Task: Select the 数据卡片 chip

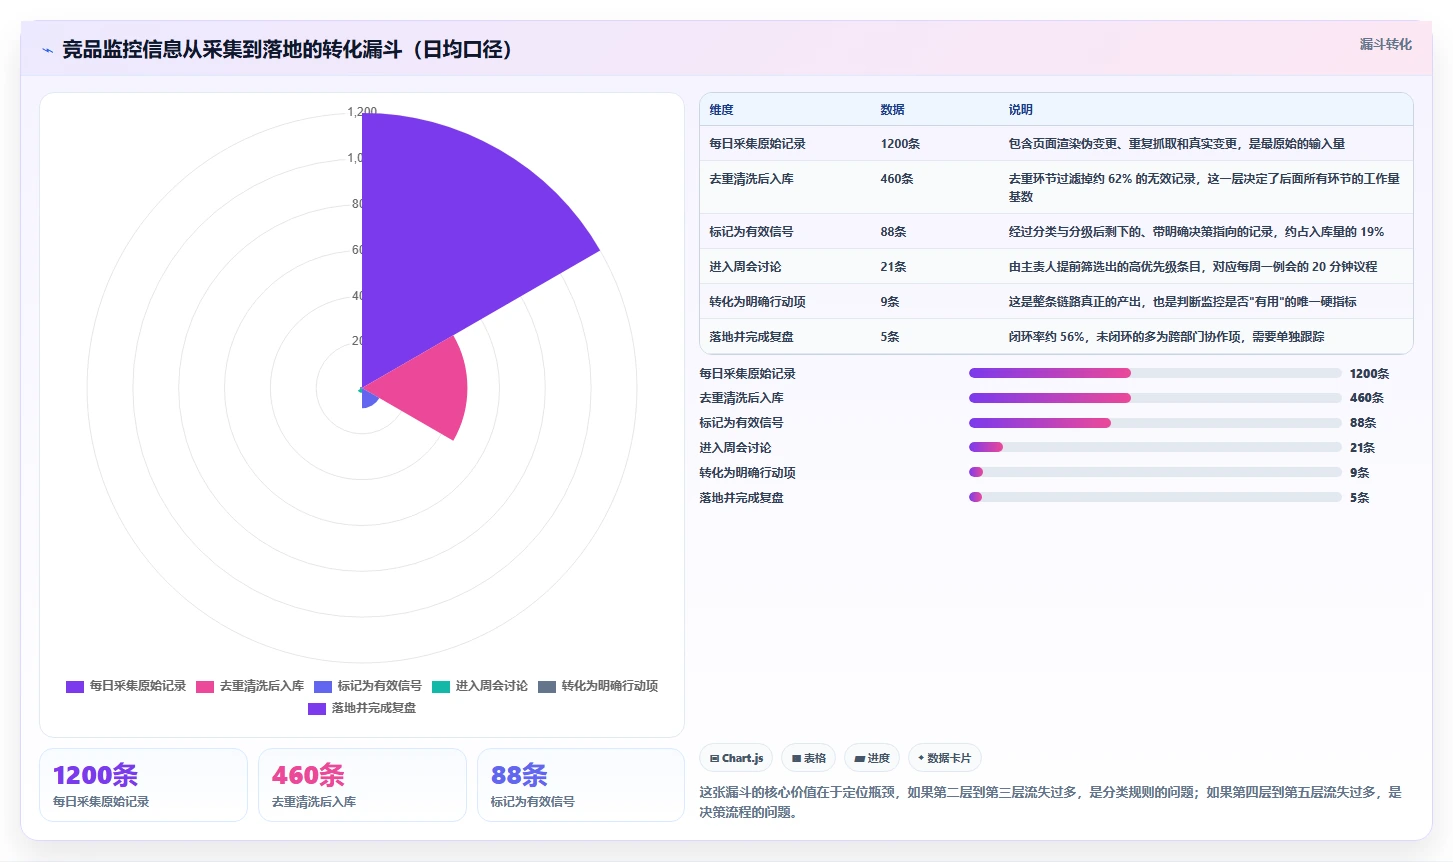Action: pos(944,758)
